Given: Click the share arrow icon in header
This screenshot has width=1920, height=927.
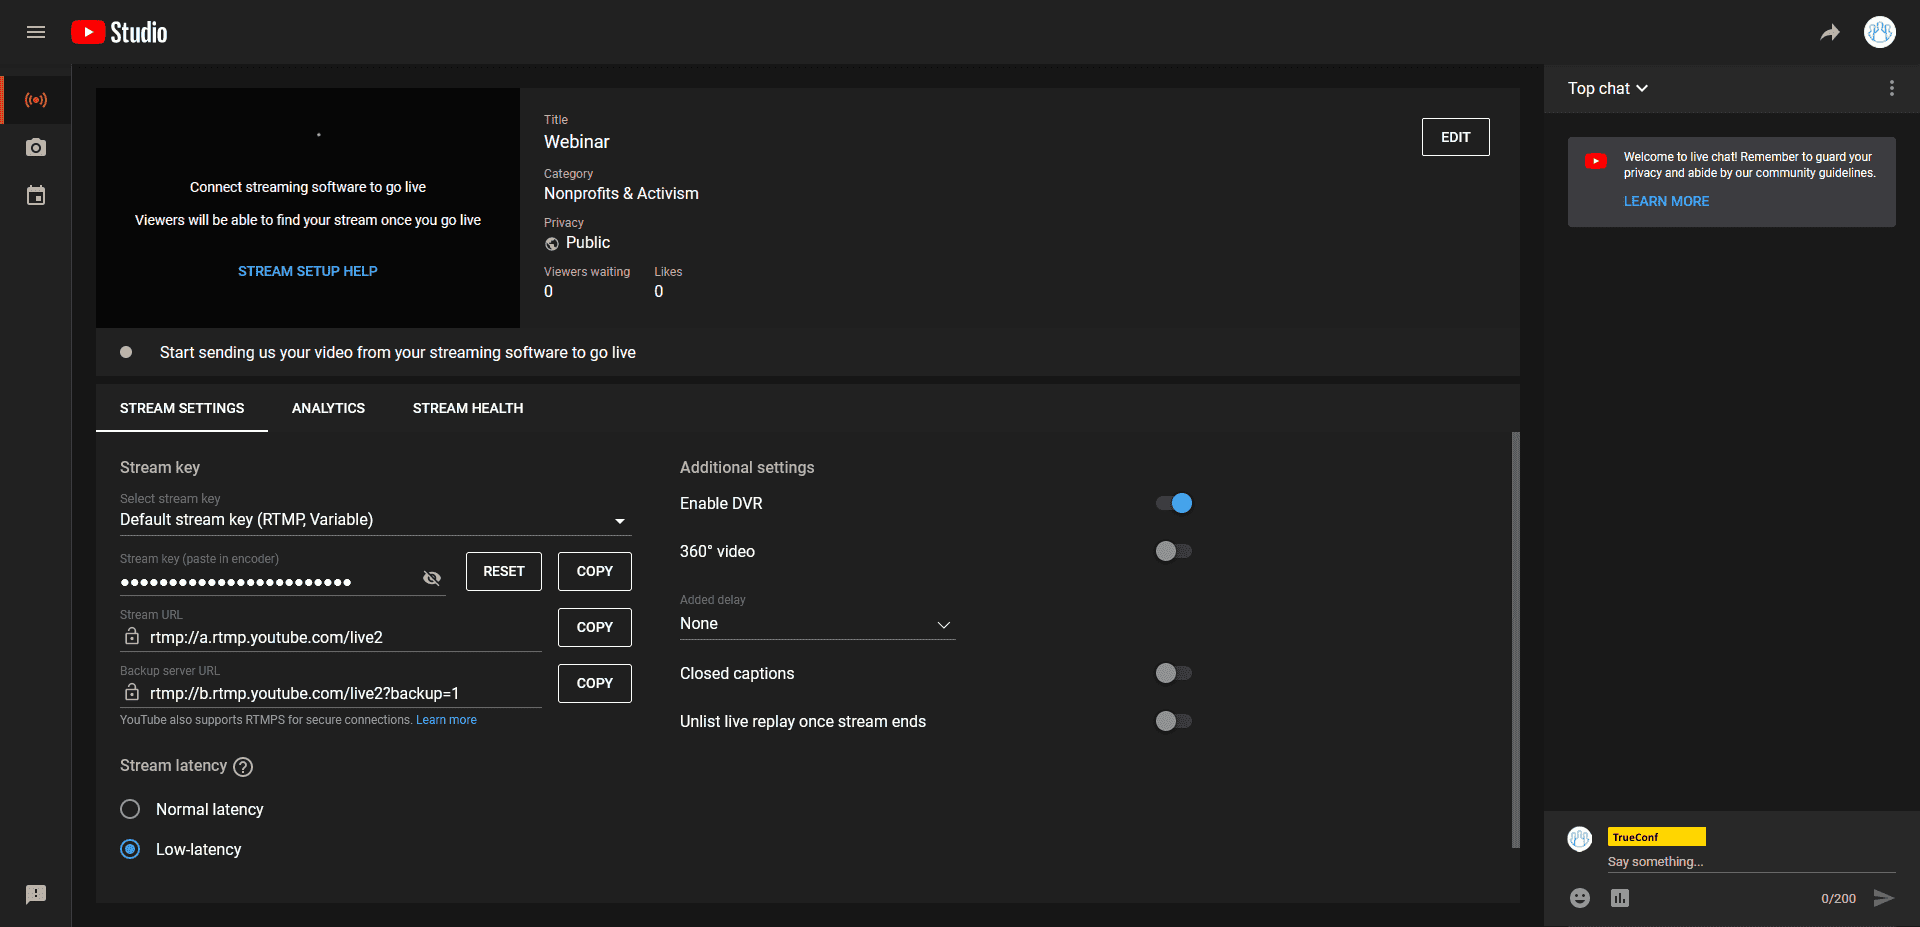Looking at the screenshot, I should 1830,32.
